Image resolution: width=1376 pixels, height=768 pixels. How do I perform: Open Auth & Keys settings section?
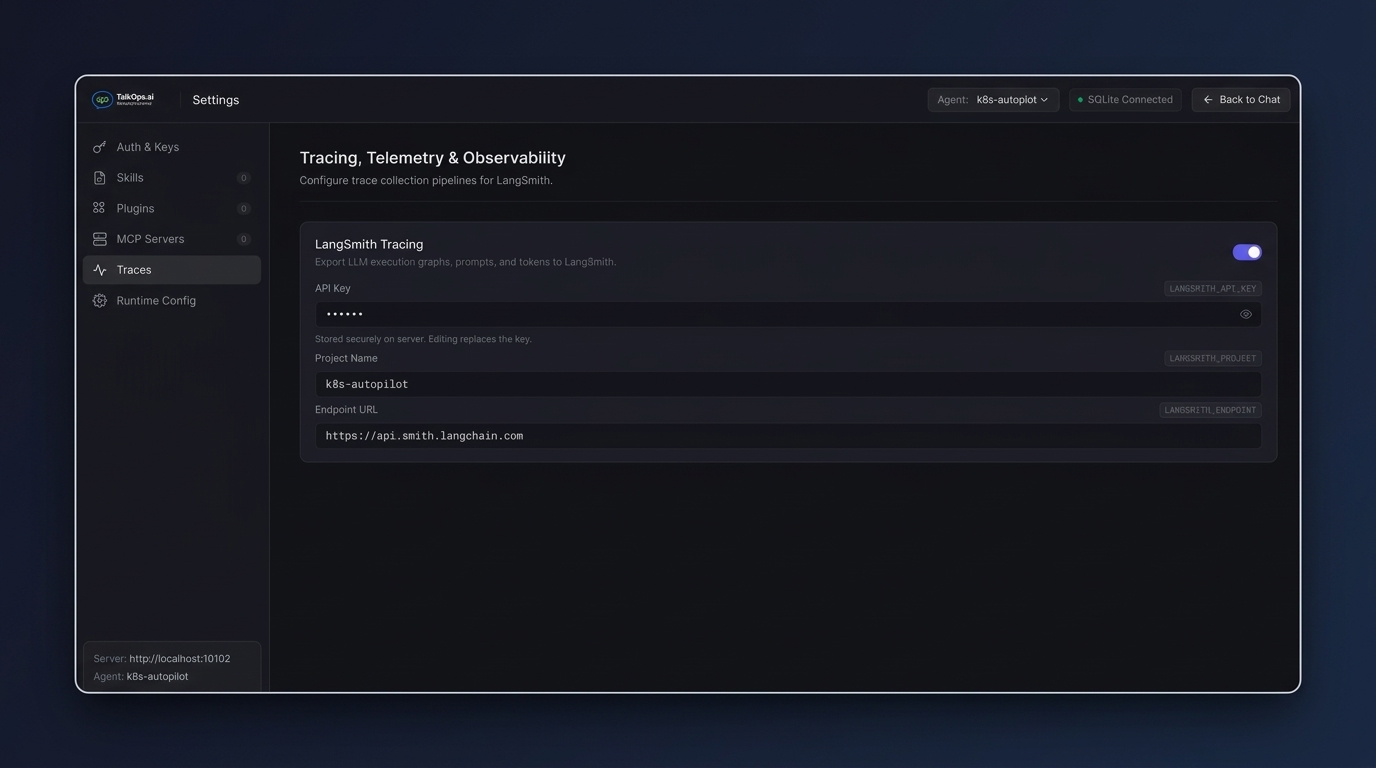click(172, 147)
